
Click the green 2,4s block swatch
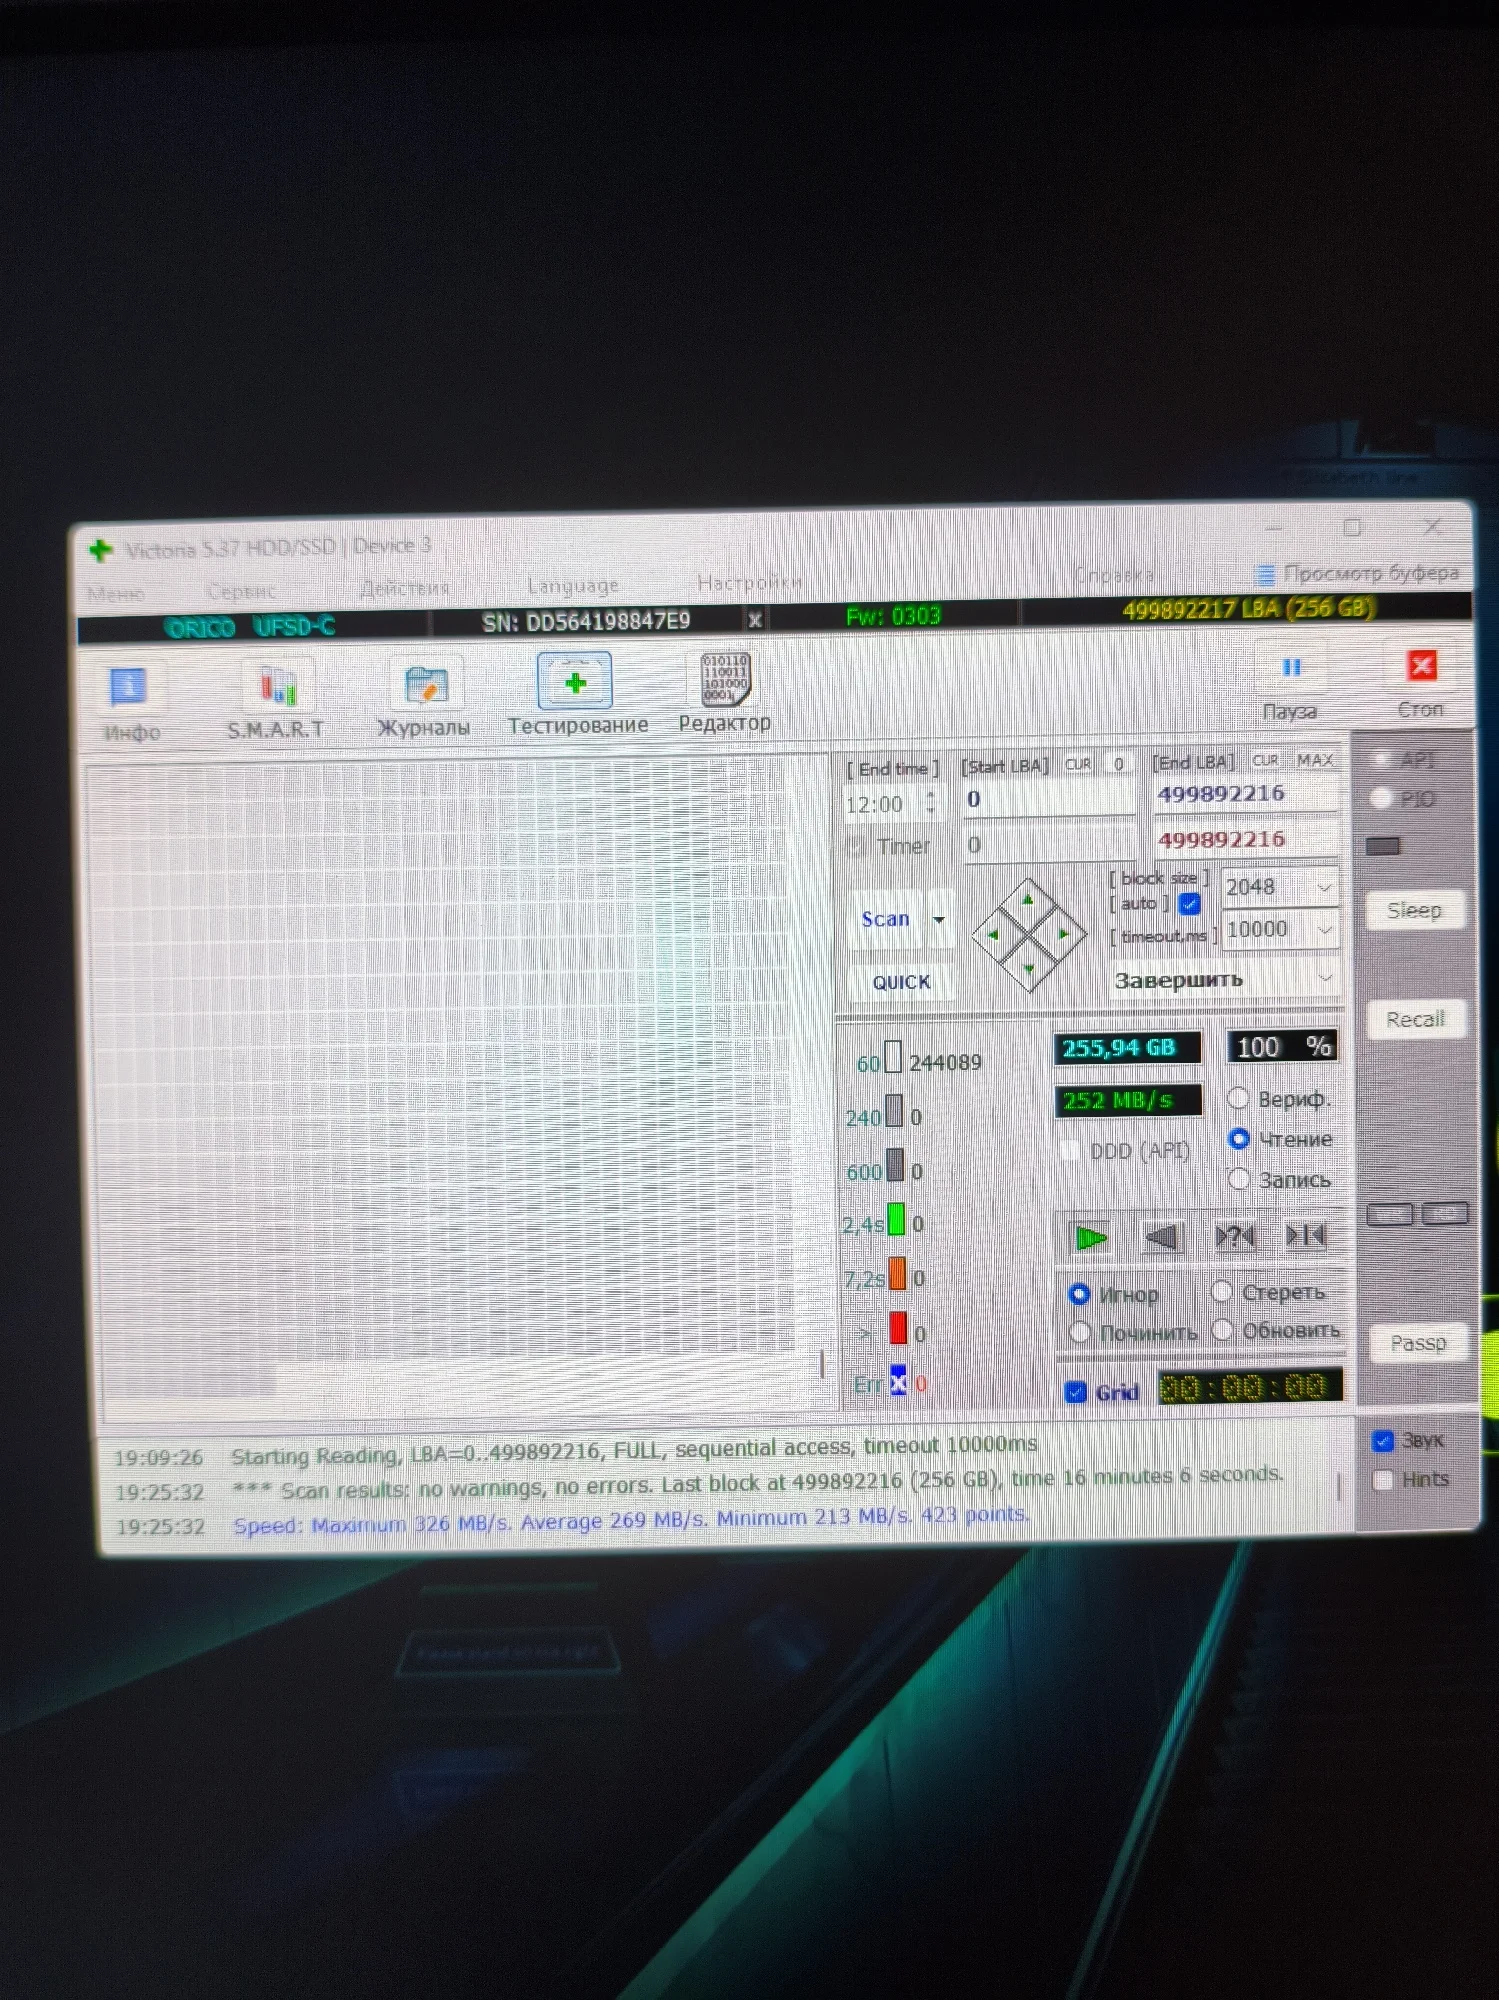[896, 1220]
